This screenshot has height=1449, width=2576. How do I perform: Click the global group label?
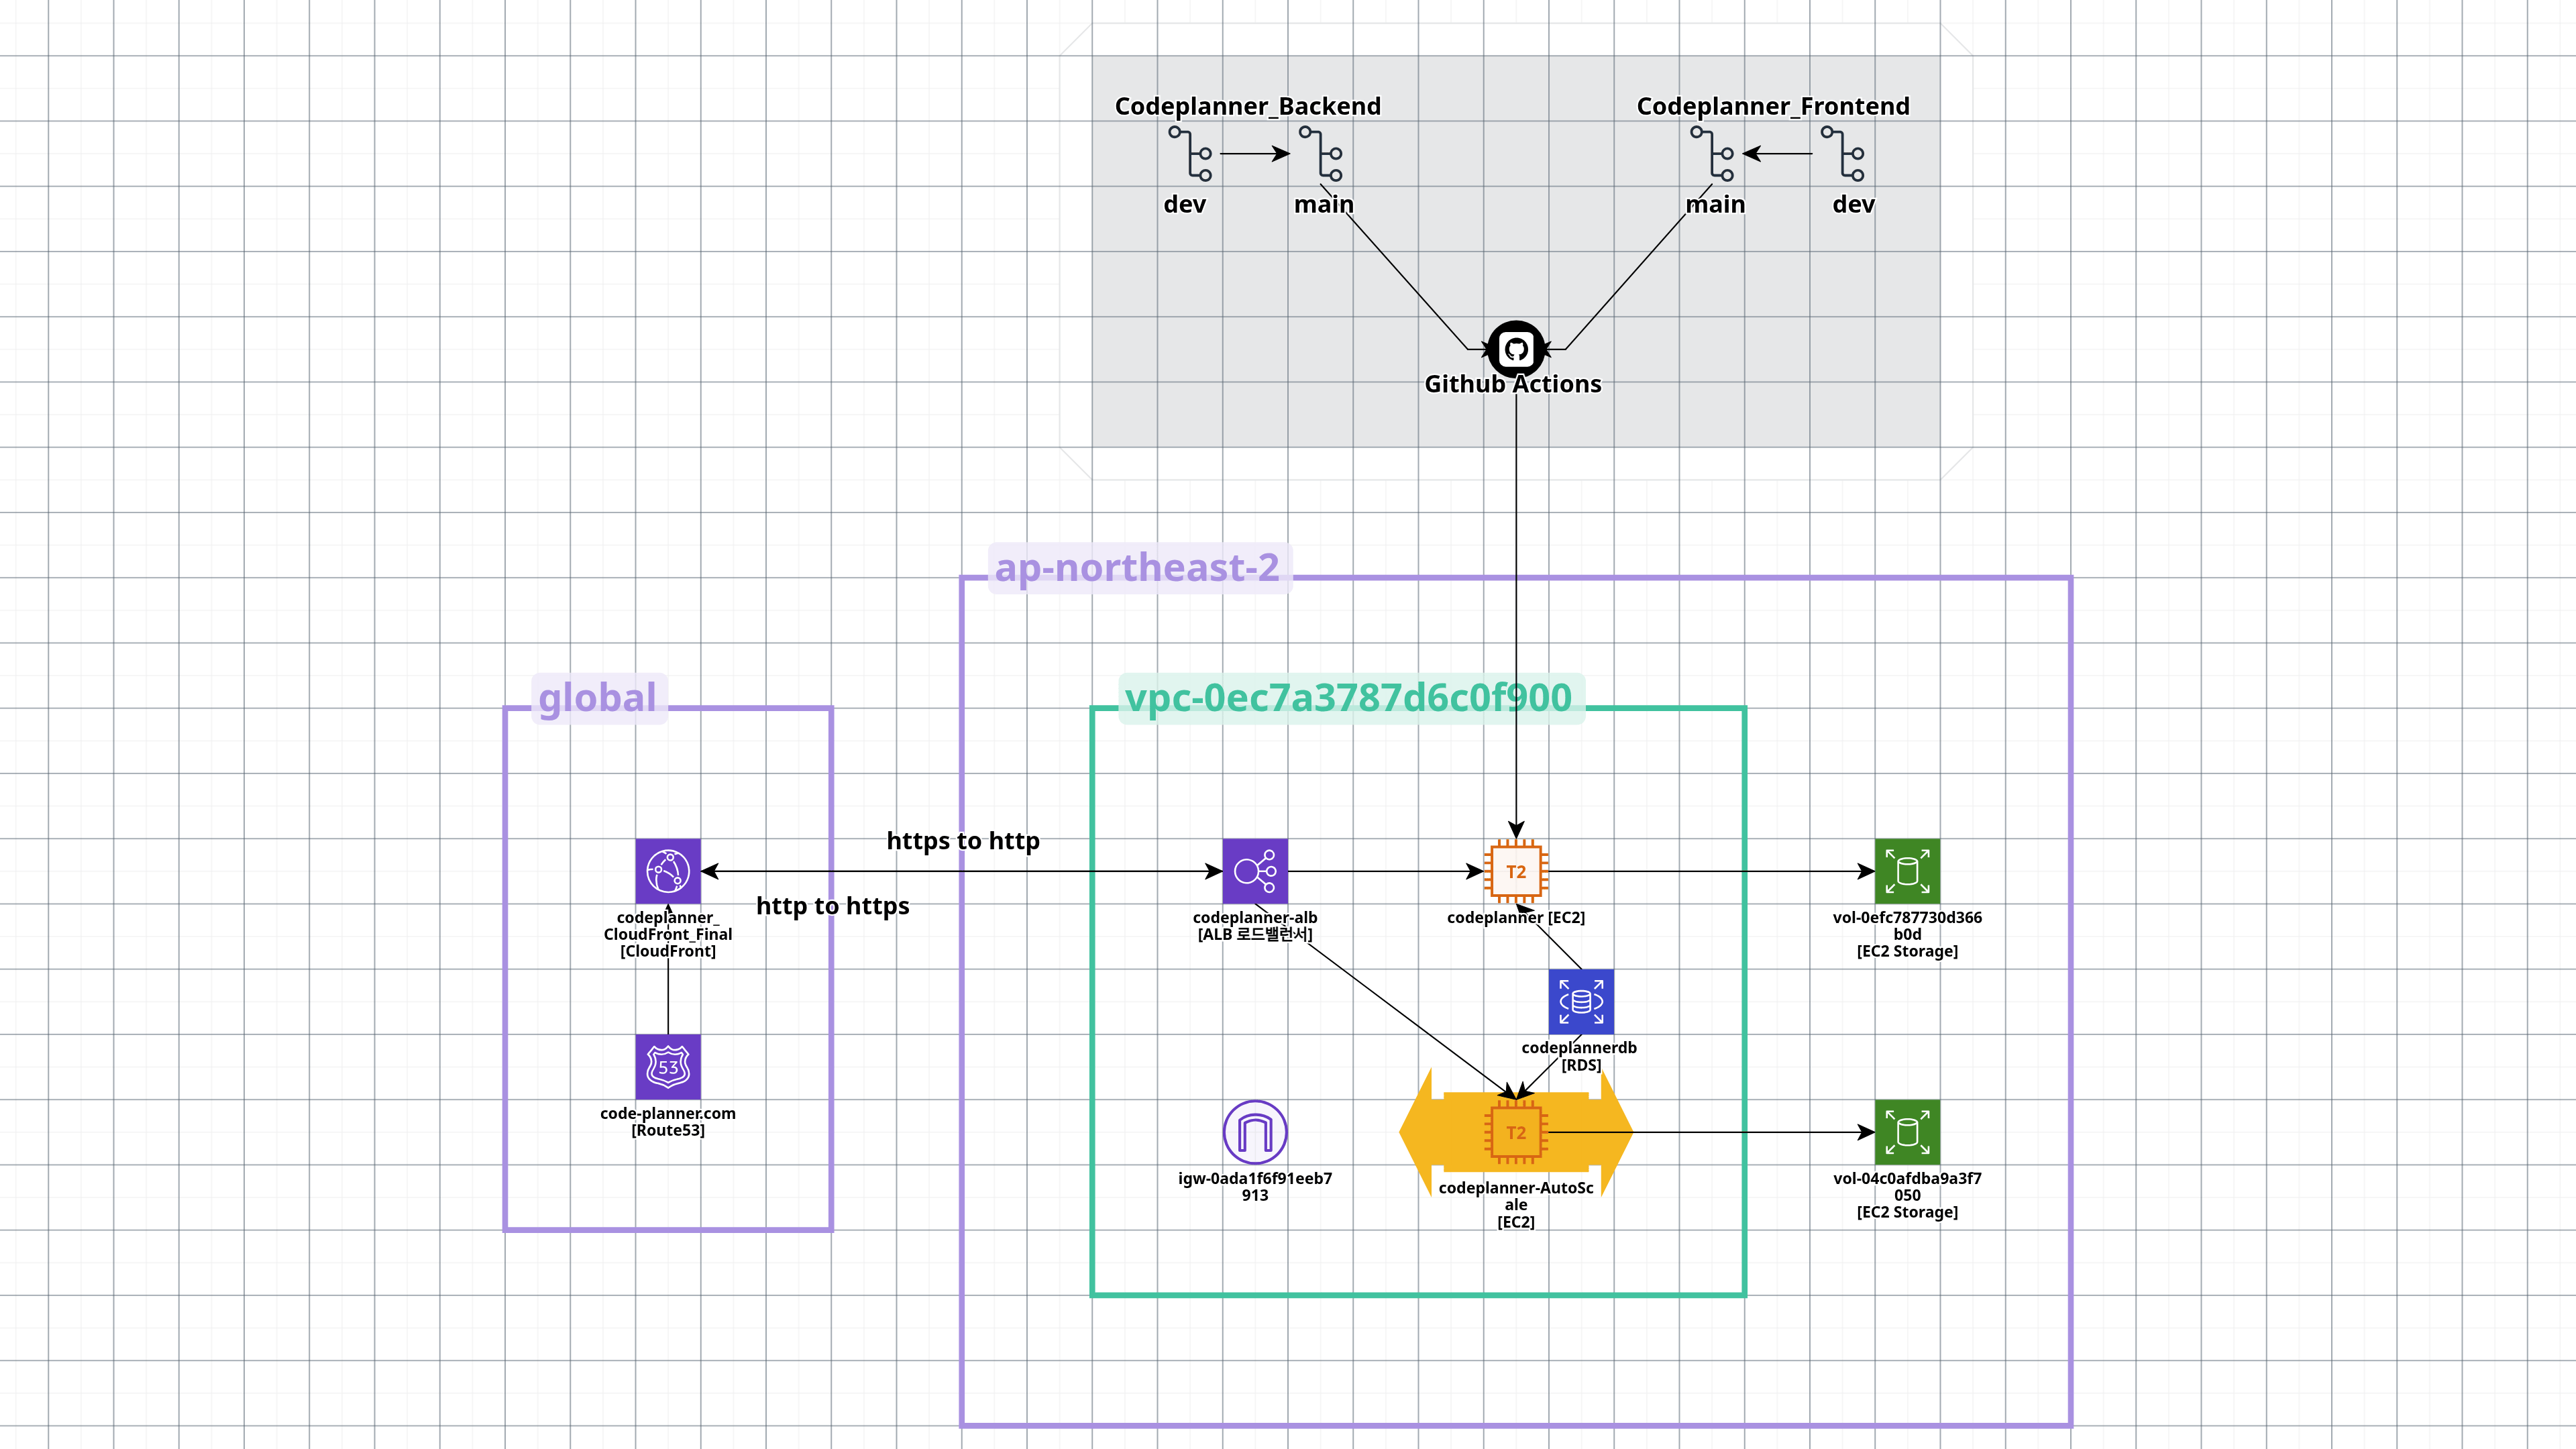click(598, 698)
